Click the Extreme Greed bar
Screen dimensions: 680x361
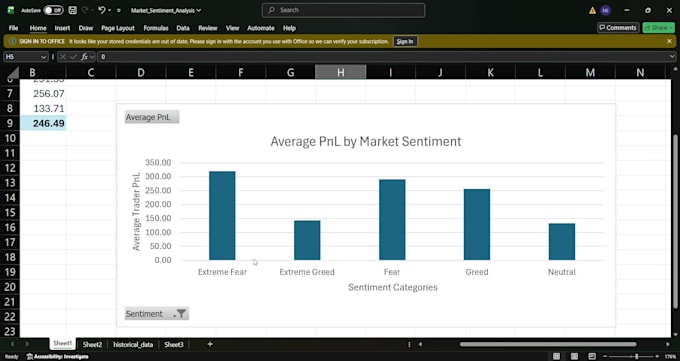click(x=307, y=240)
